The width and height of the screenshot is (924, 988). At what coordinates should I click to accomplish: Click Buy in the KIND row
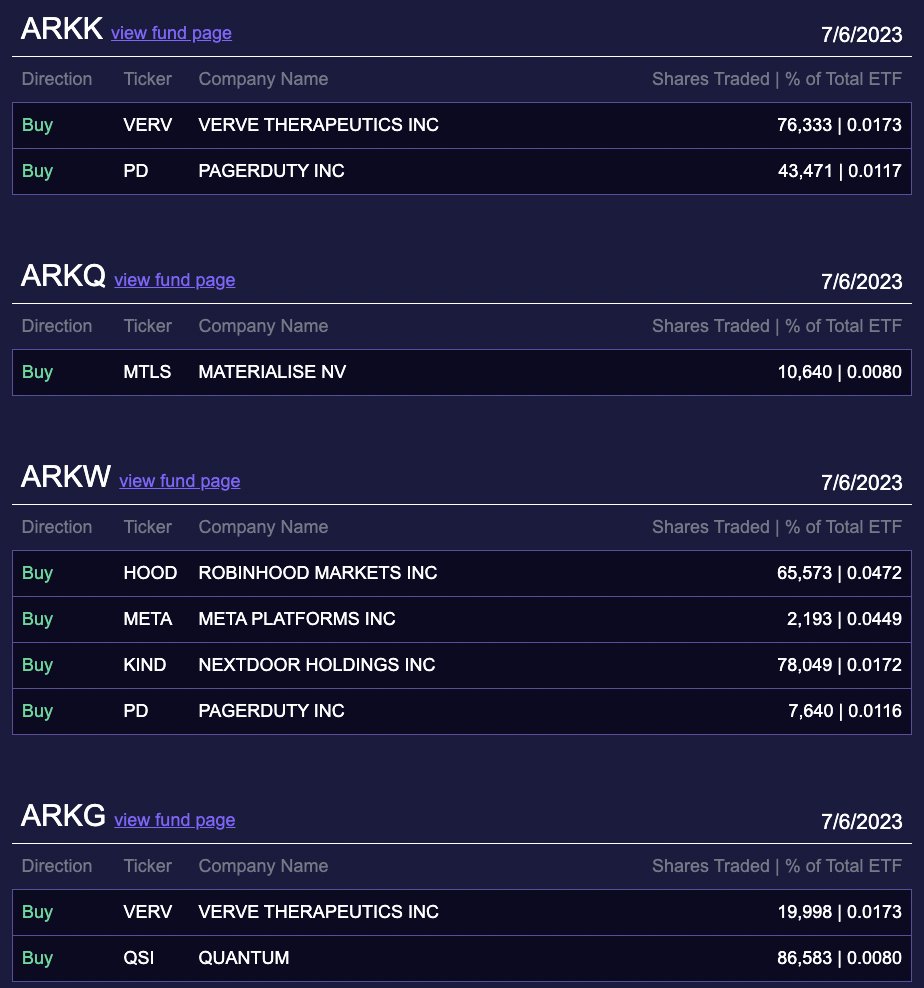point(37,665)
